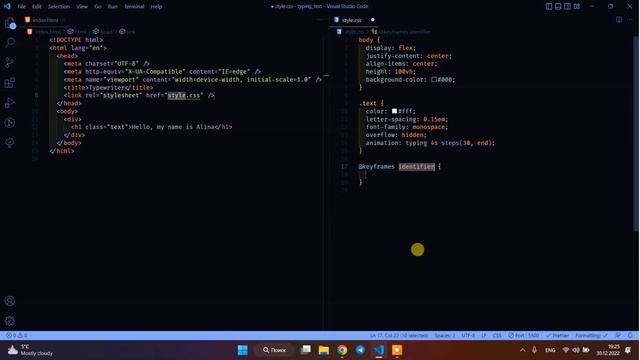Click the Prettier status bar item
Image resolution: width=640 pixels, height=360 pixels.
pyautogui.click(x=557, y=336)
